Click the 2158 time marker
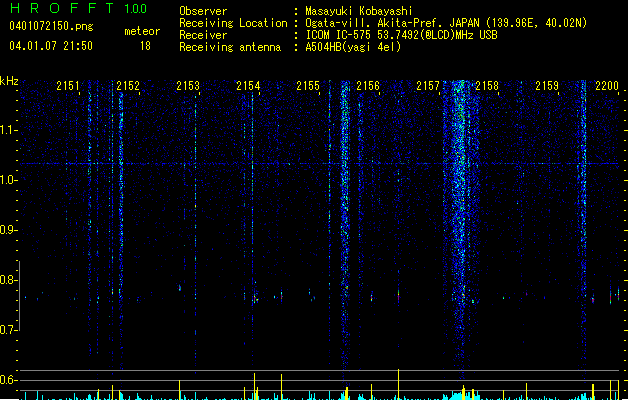This screenshot has width=629, height=400. 487,86
